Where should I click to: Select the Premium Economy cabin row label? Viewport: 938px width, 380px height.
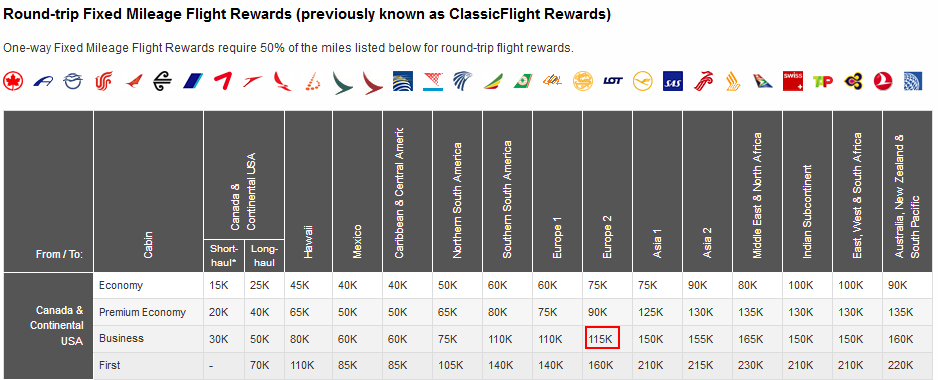[142, 312]
